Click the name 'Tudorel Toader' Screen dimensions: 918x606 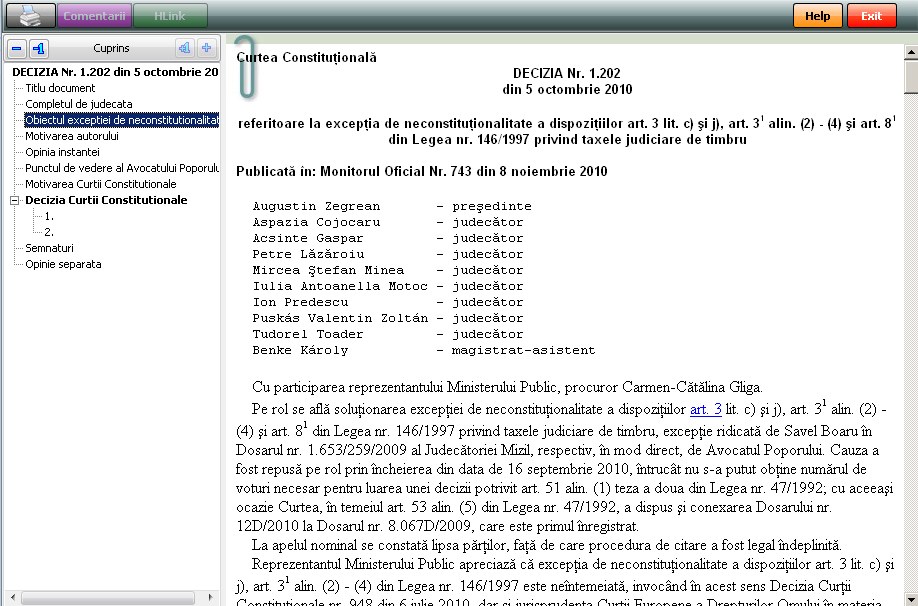(x=308, y=334)
